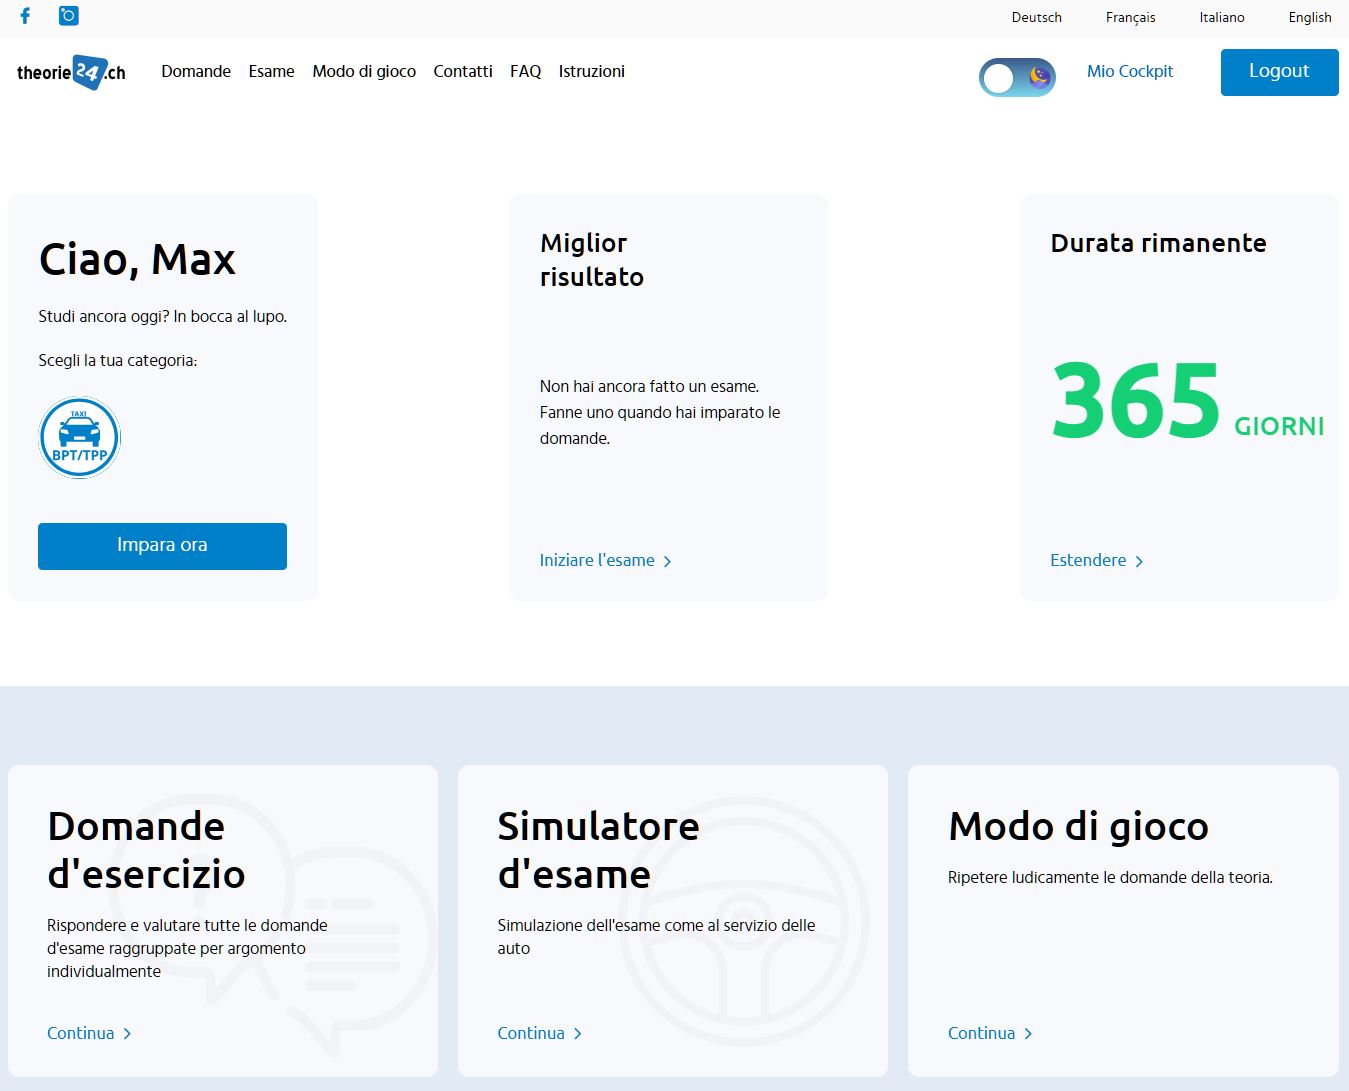Open the Instagram social icon

pos(68,16)
